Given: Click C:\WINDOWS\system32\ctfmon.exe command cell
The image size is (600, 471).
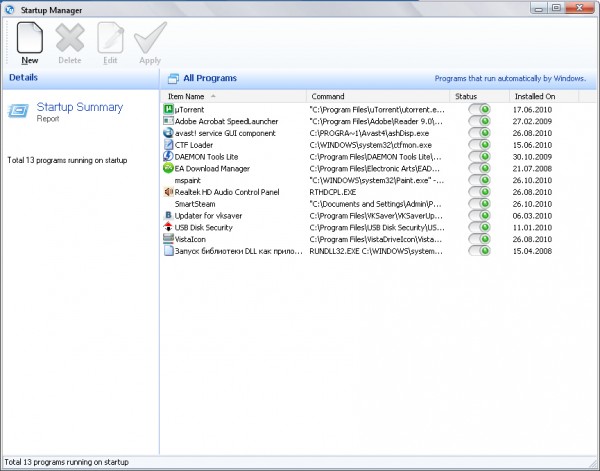Looking at the screenshot, I should coord(370,145).
